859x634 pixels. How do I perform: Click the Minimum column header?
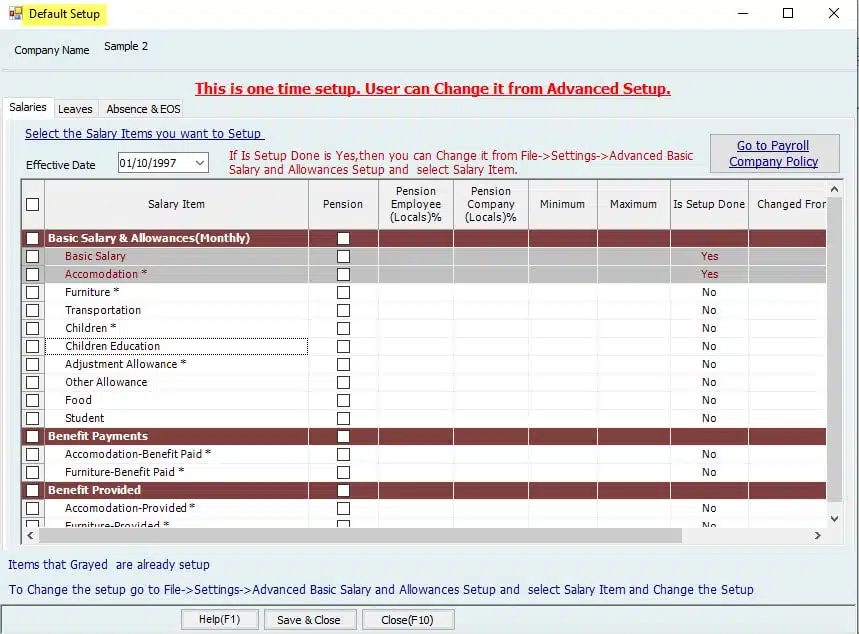point(563,204)
